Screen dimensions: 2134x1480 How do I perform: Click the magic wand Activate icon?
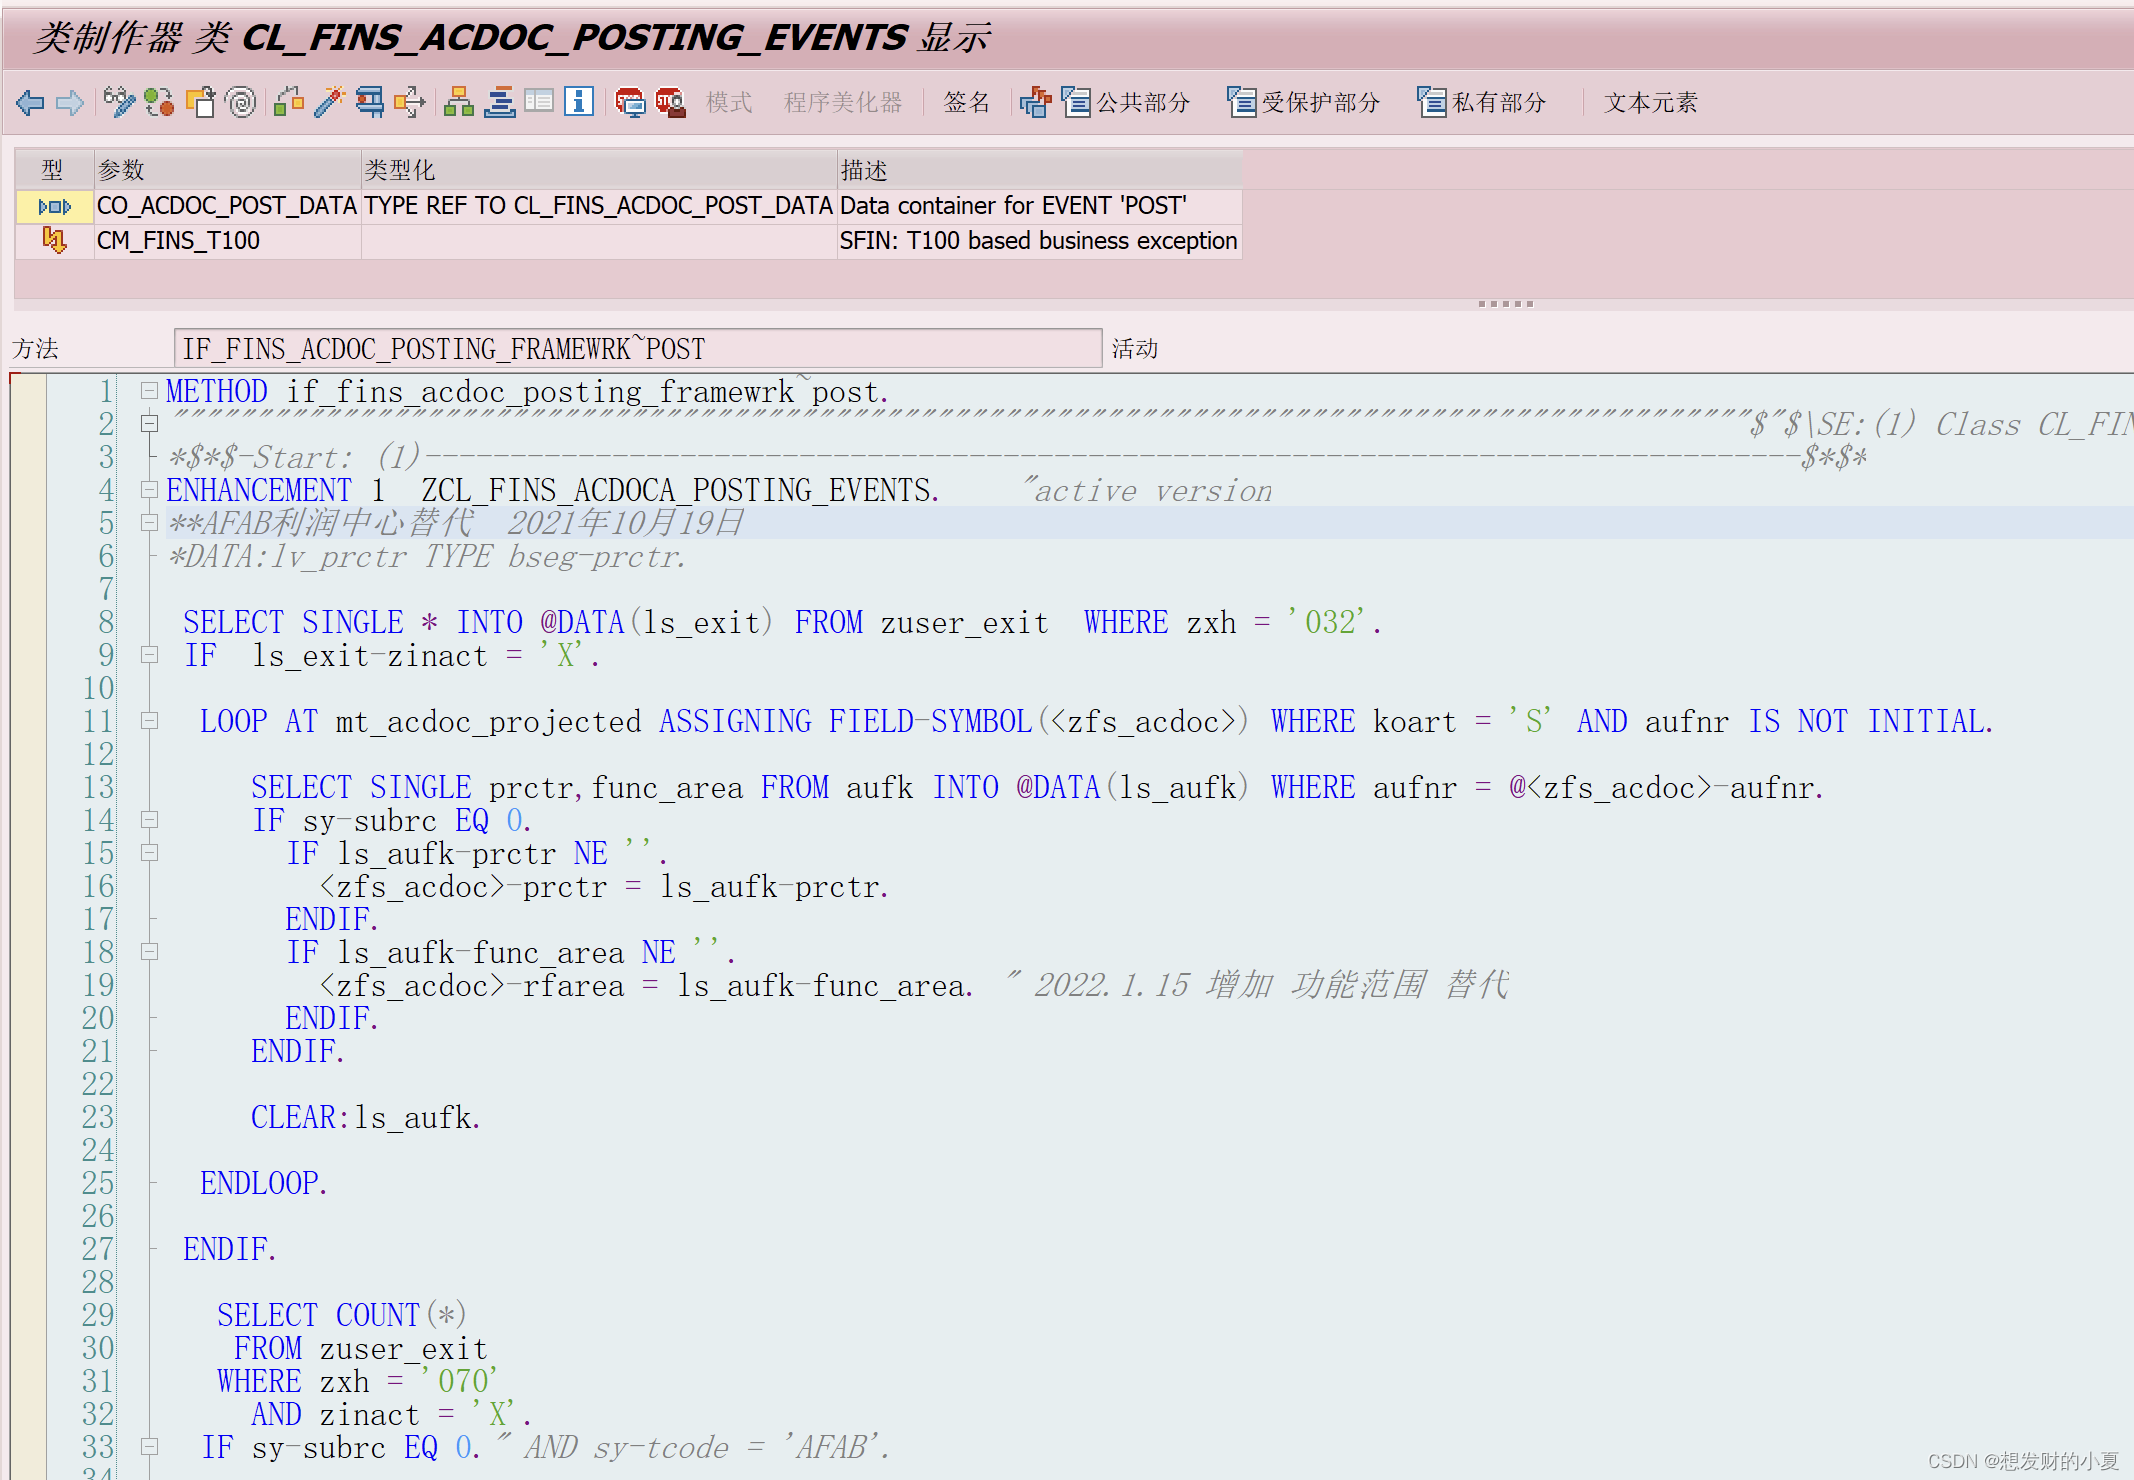[329, 102]
